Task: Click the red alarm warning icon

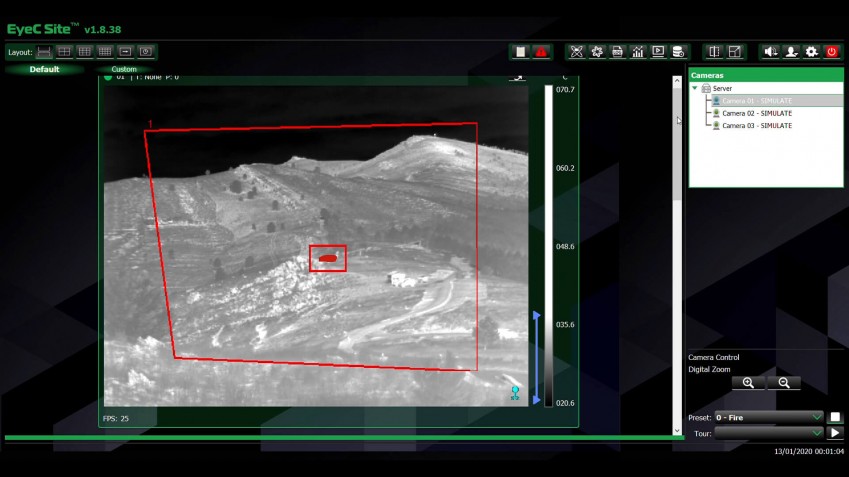Action: (x=541, y=52)
